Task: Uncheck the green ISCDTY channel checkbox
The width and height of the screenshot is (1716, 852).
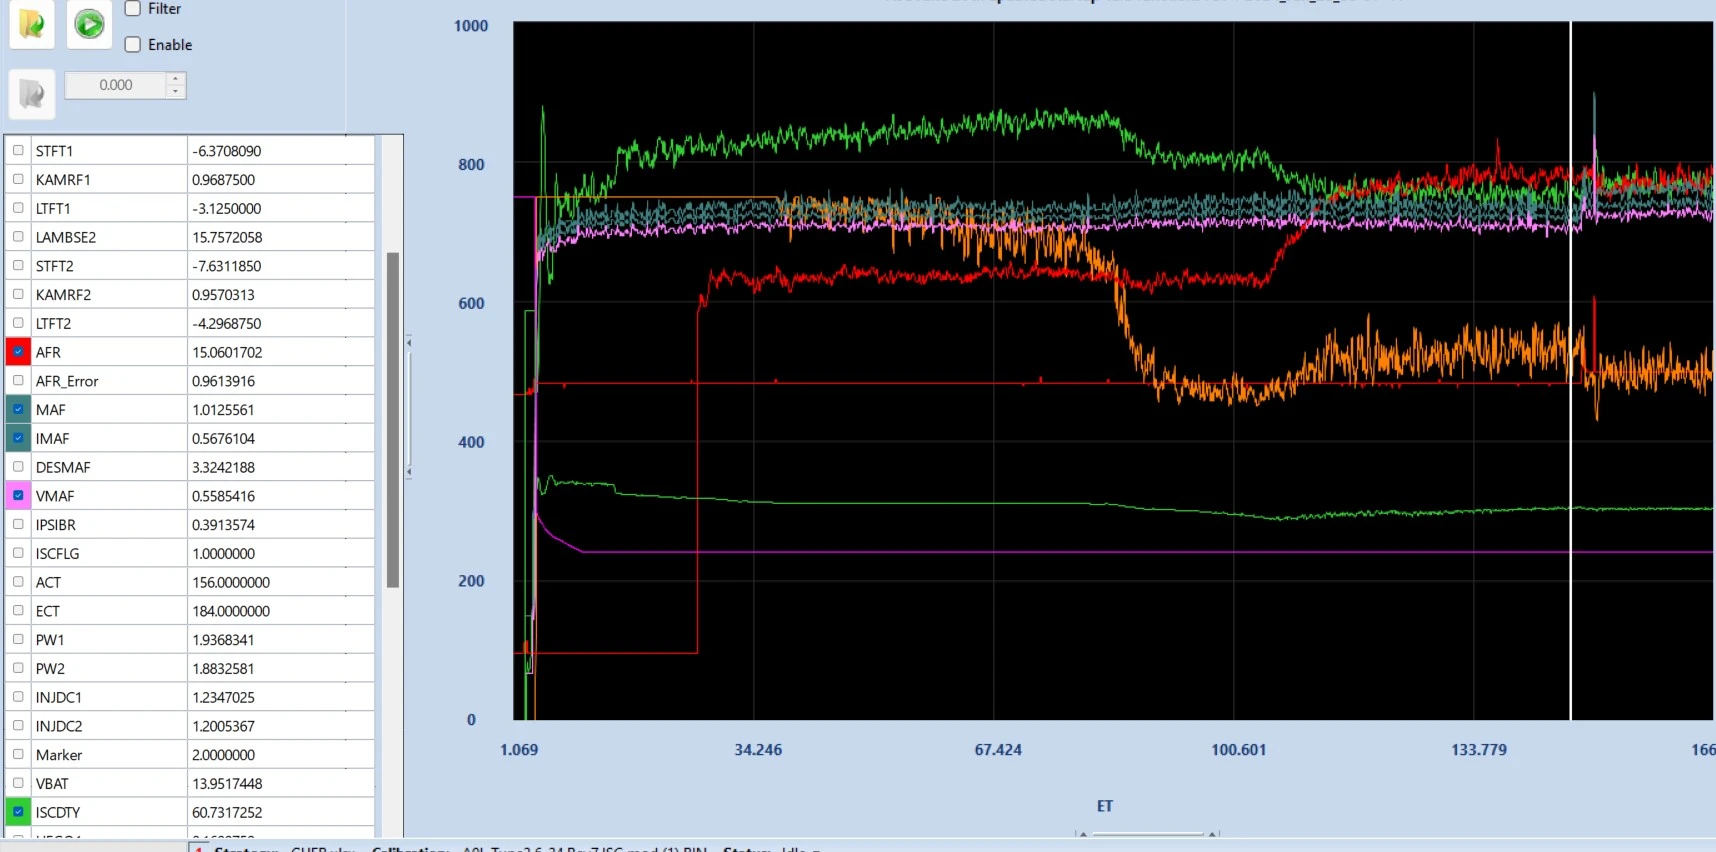Action: (18, 812)
